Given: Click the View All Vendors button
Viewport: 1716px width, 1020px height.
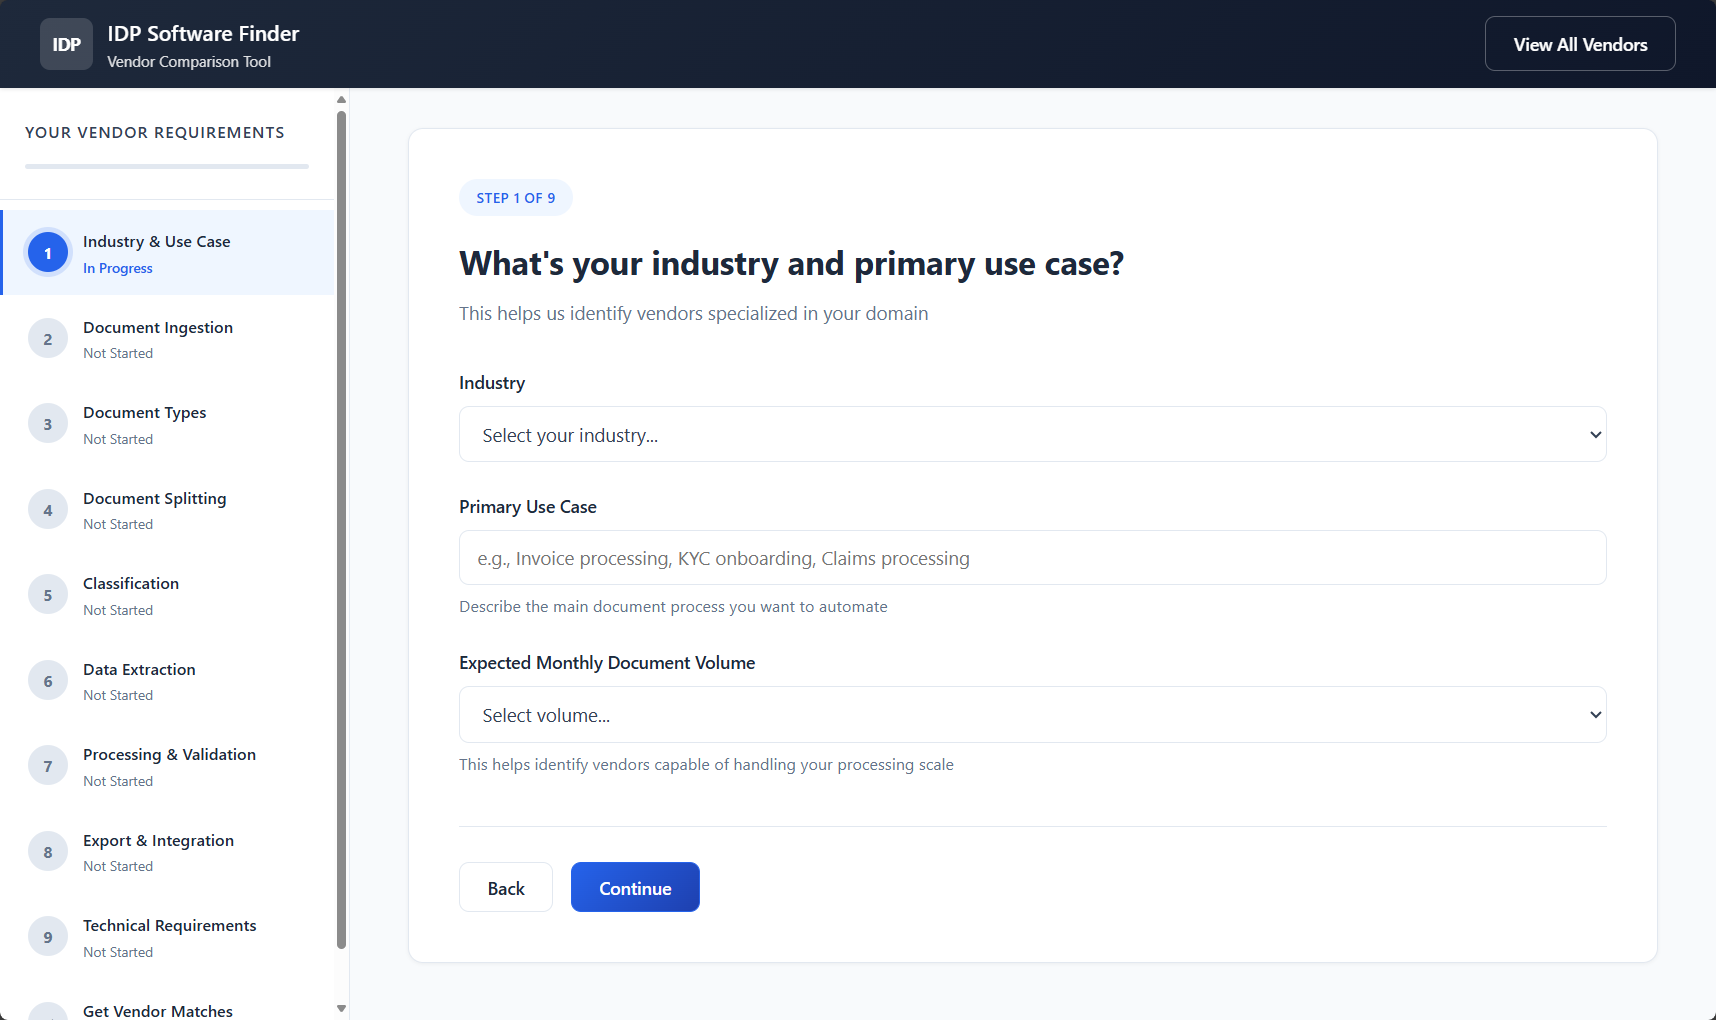Looking at the screenshot, I should pos(1580,43).
